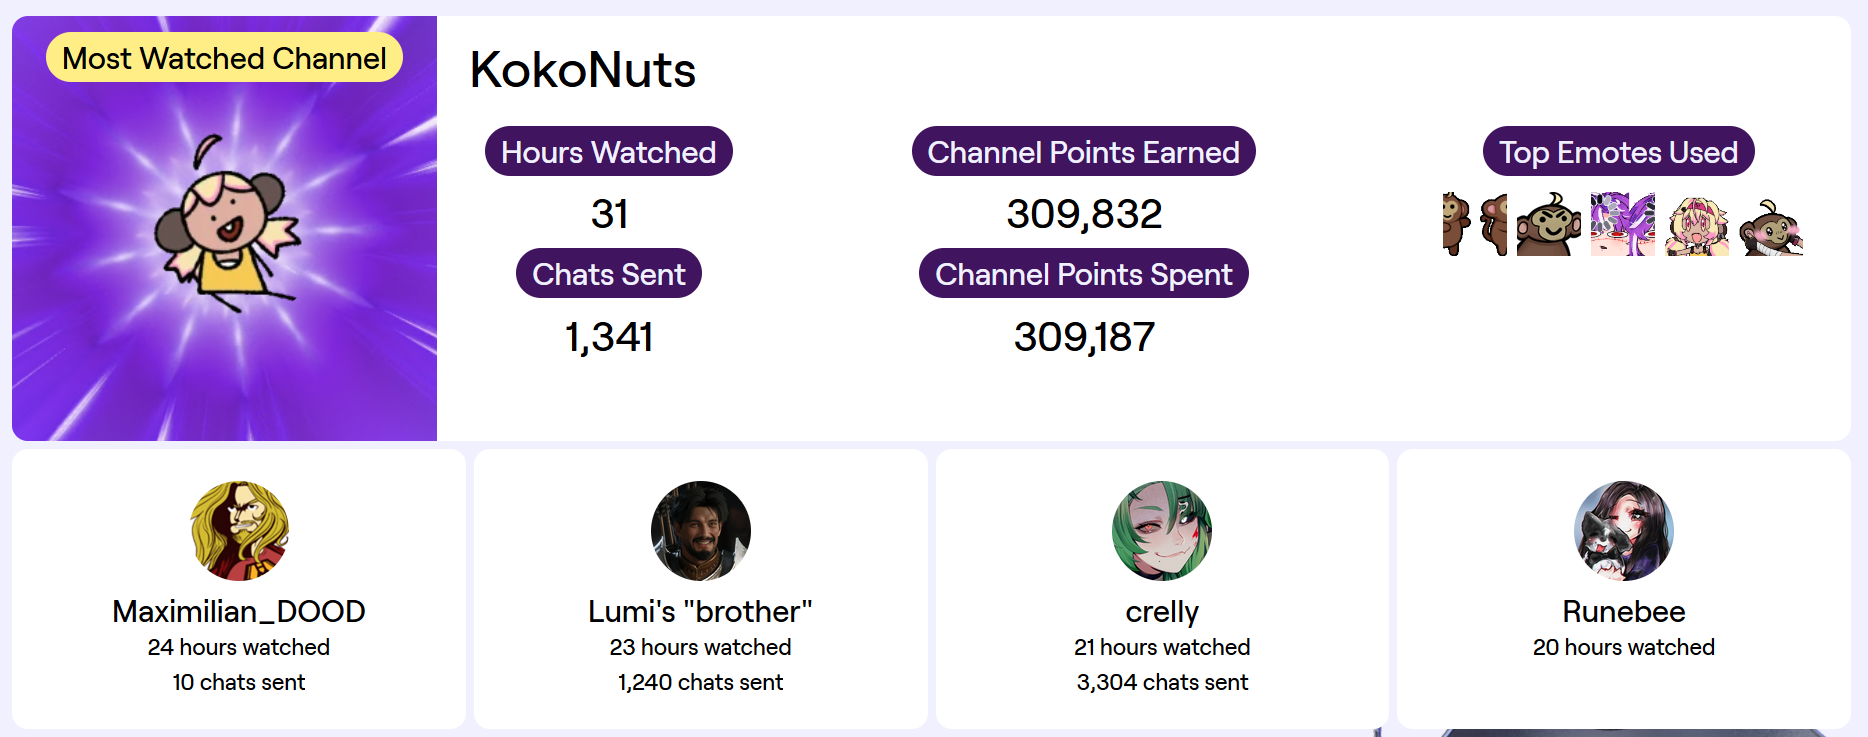1868x737 pixels.
Task: Click the Chats Sent label
Action: [x=608, y=274]
